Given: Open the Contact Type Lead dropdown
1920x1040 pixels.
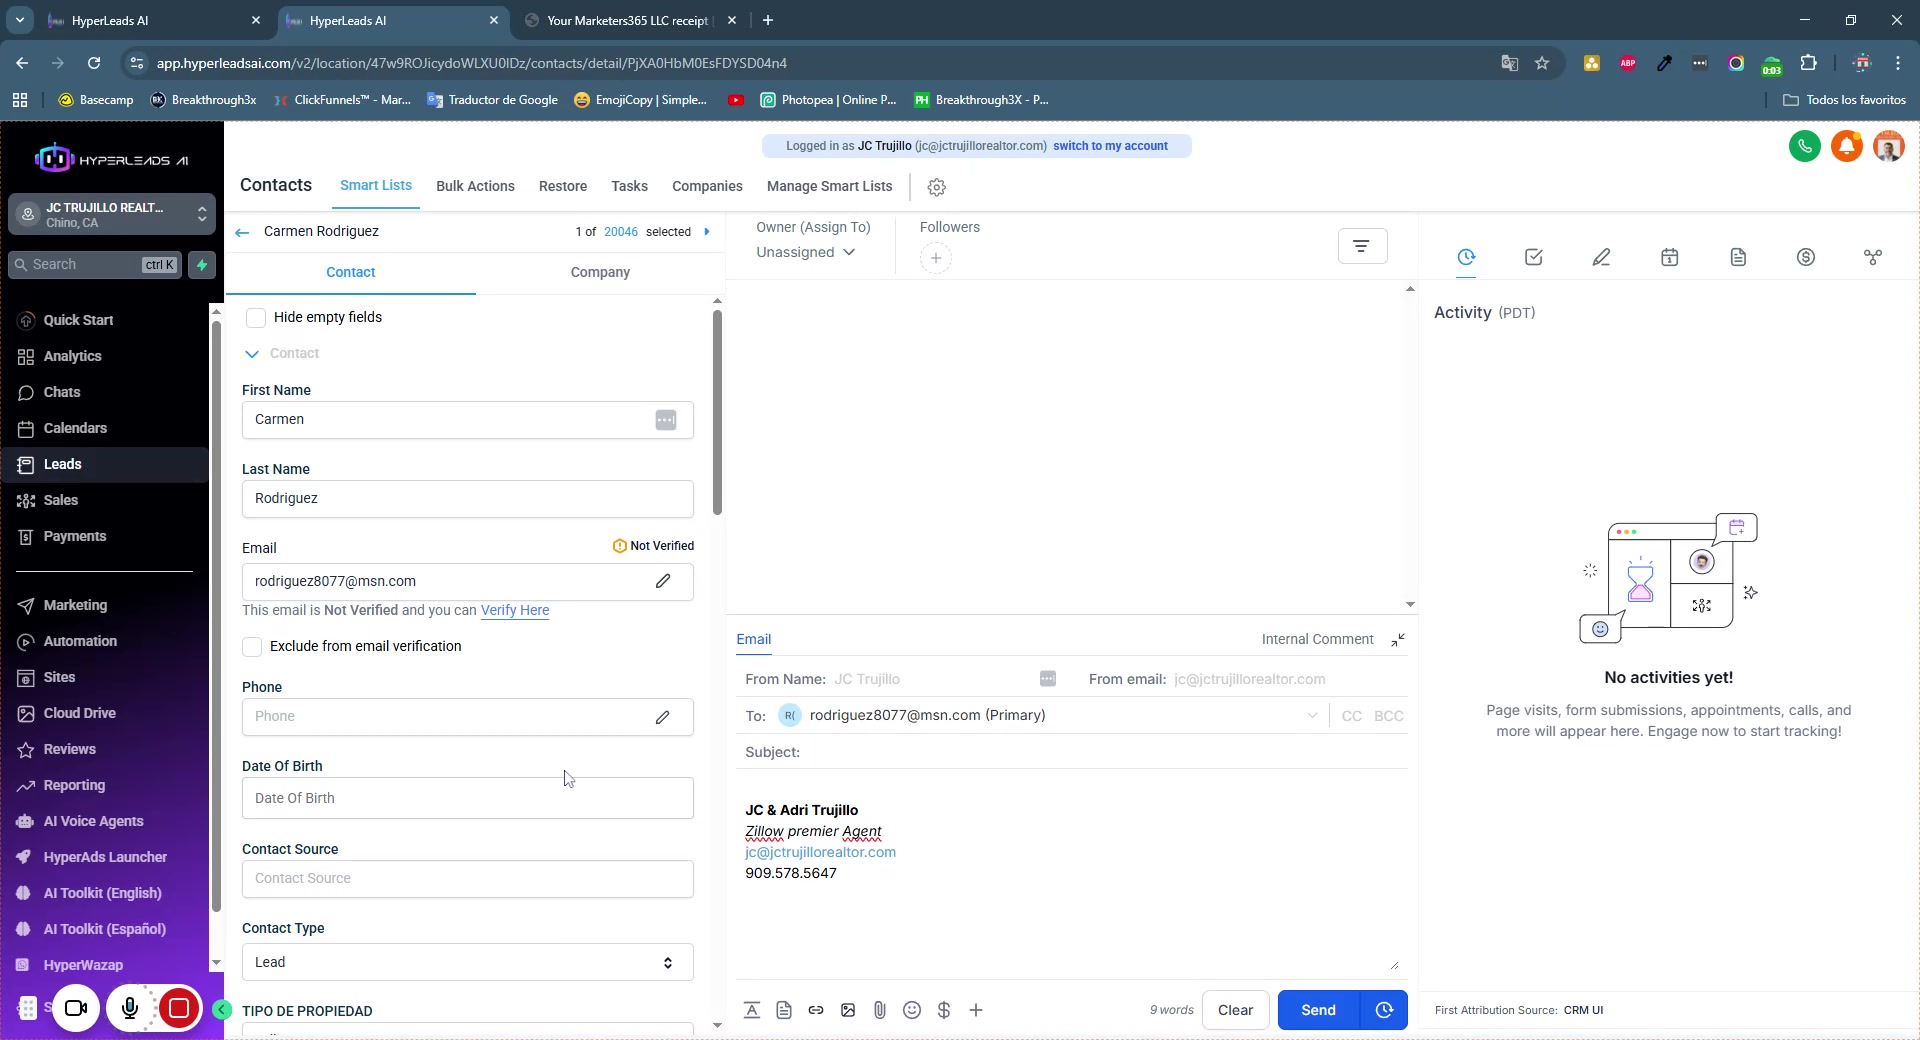Looking at the screenshot, I should point(467,962).
